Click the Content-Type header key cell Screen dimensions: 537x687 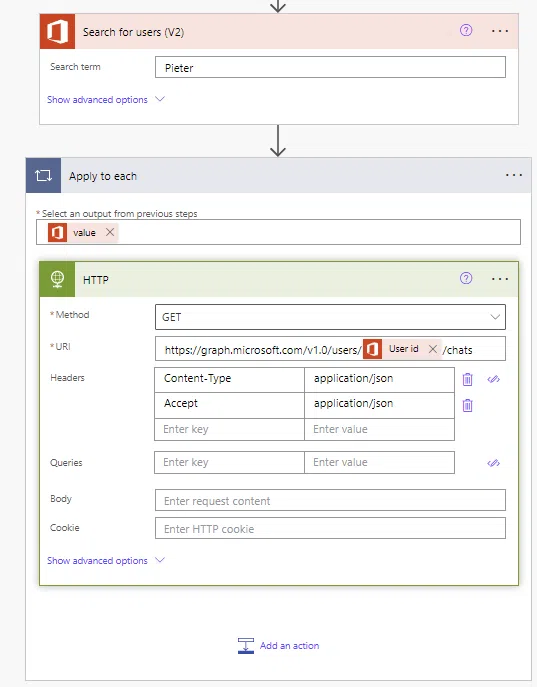(229, 379)
